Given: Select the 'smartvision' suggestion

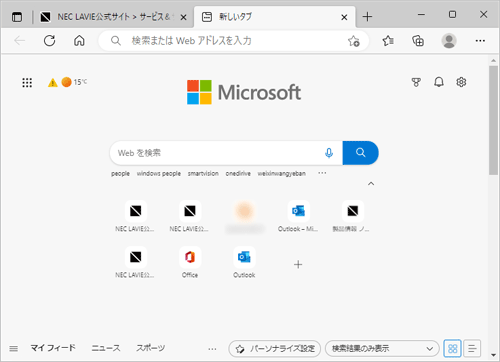Looking at the screenshot, I should [203, 174].
